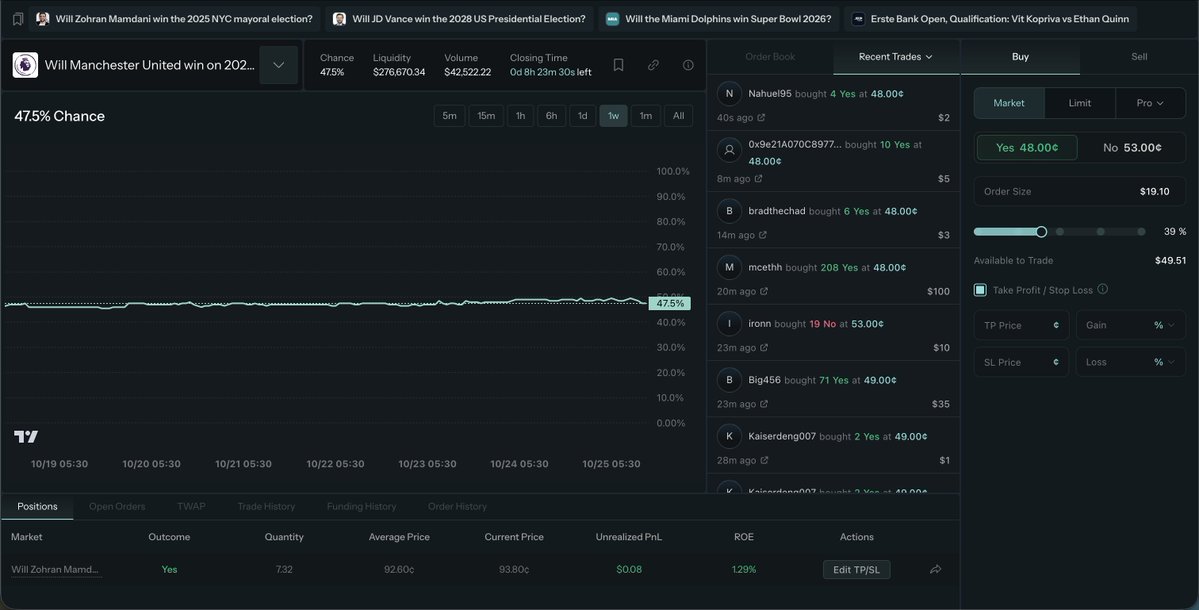The height and width of the screenshot is (610, 1199).
Task: Open the JD Vance 2028 election market
Action: (x=460, y=19)
